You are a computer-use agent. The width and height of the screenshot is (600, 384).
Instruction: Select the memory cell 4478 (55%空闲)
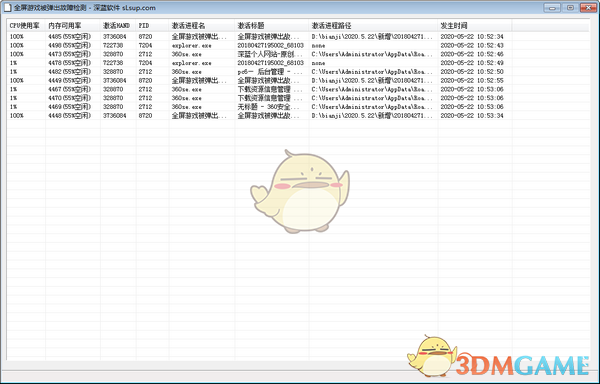pyautogui.click(x=70, y=63)
